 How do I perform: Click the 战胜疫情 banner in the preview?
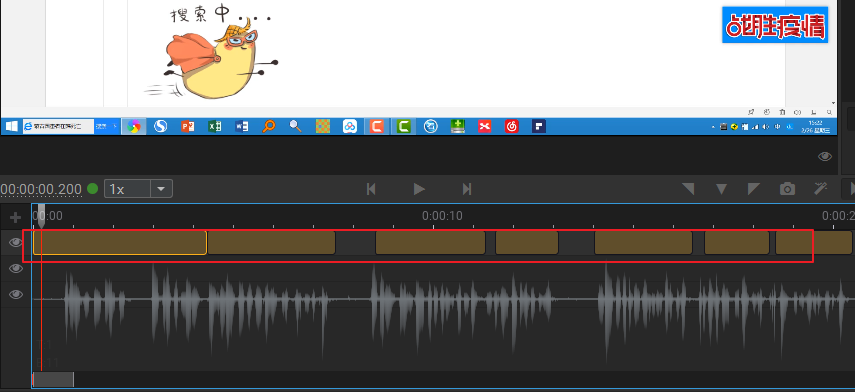coord(775,25)
